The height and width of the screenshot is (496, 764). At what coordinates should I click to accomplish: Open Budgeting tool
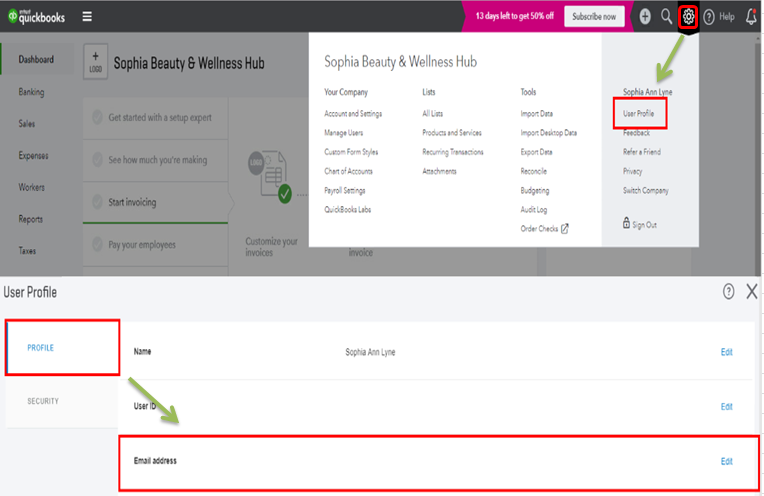535,191
